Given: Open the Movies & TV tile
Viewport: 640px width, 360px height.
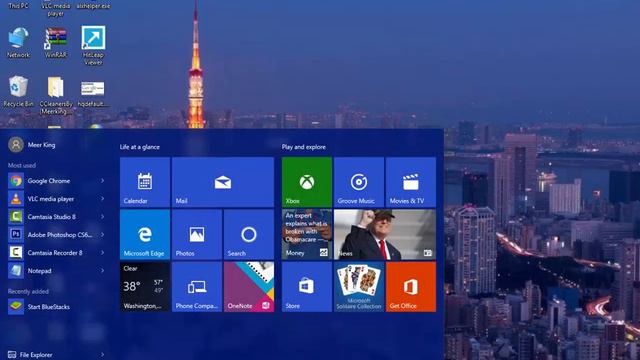Looking at the screenshot, I should coord(411,182).
